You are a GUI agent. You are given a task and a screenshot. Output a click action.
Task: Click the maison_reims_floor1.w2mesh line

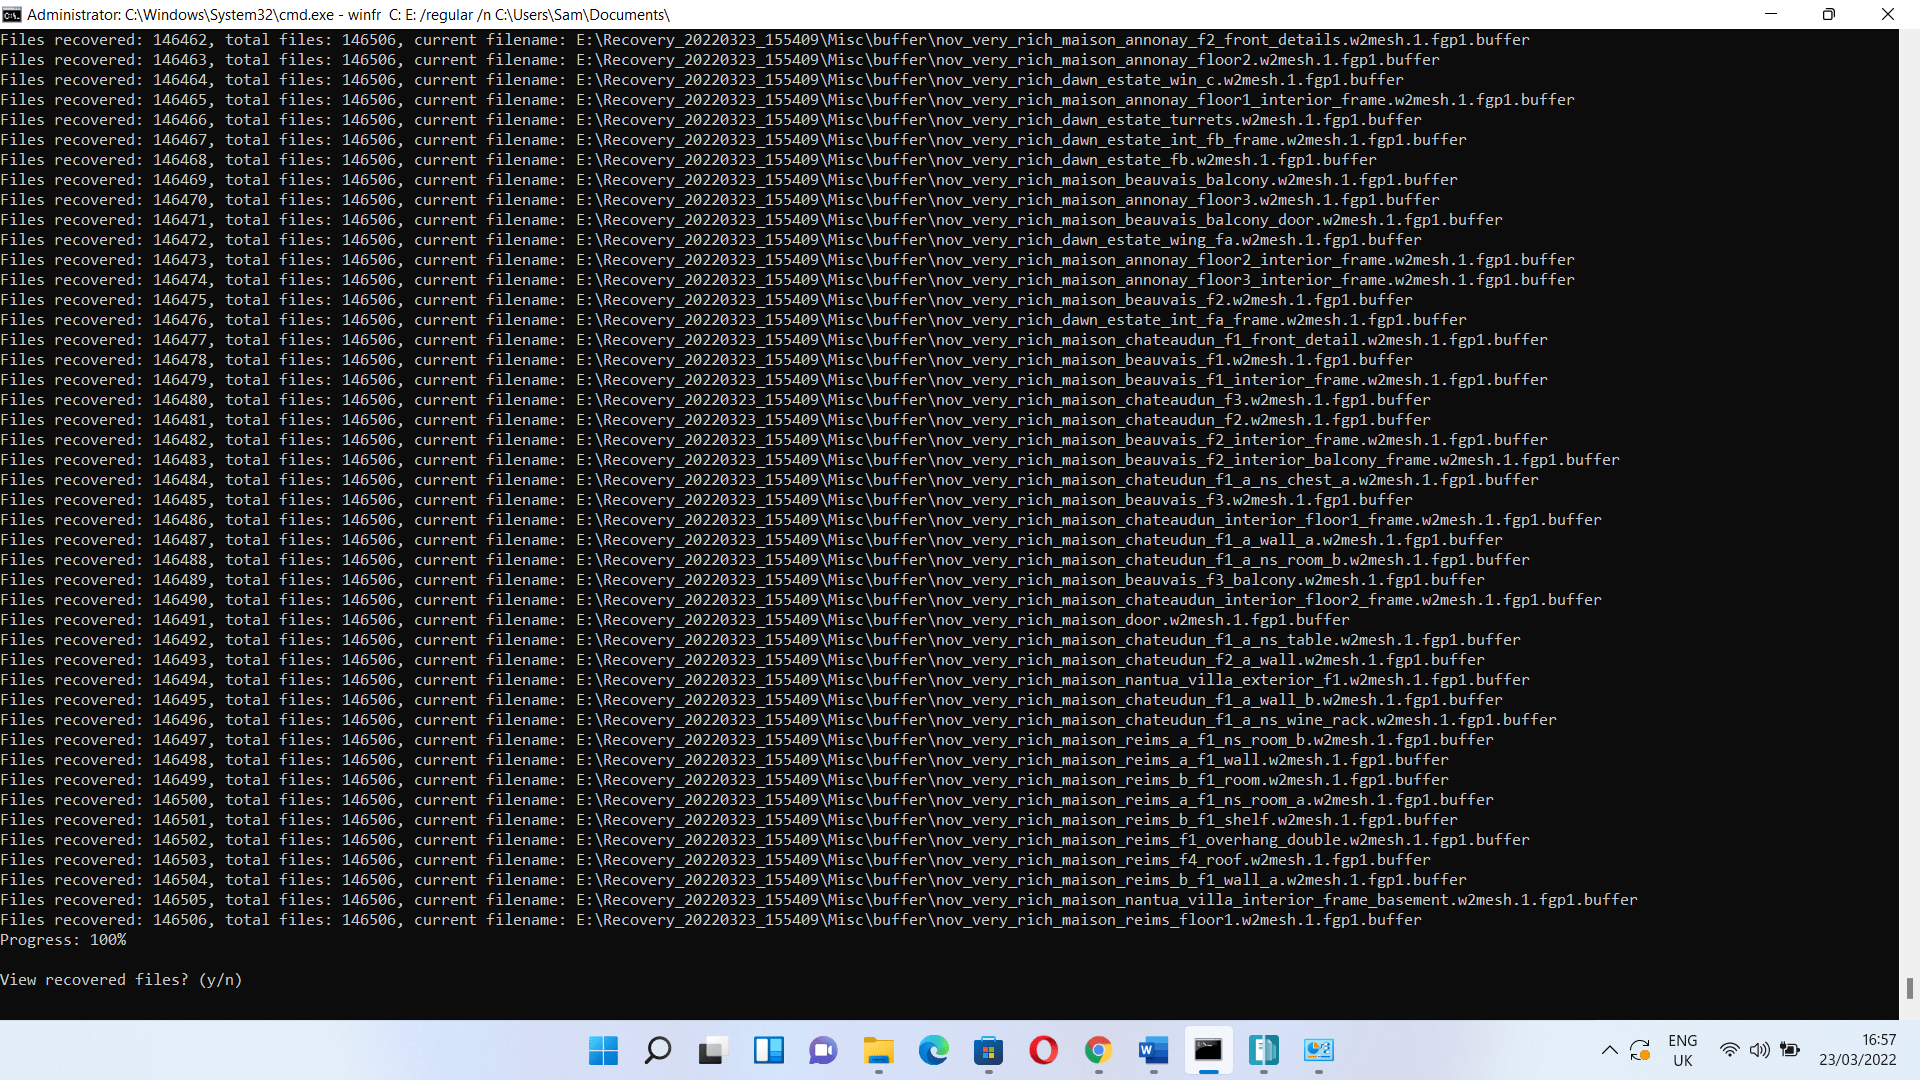tap(711, 920)
